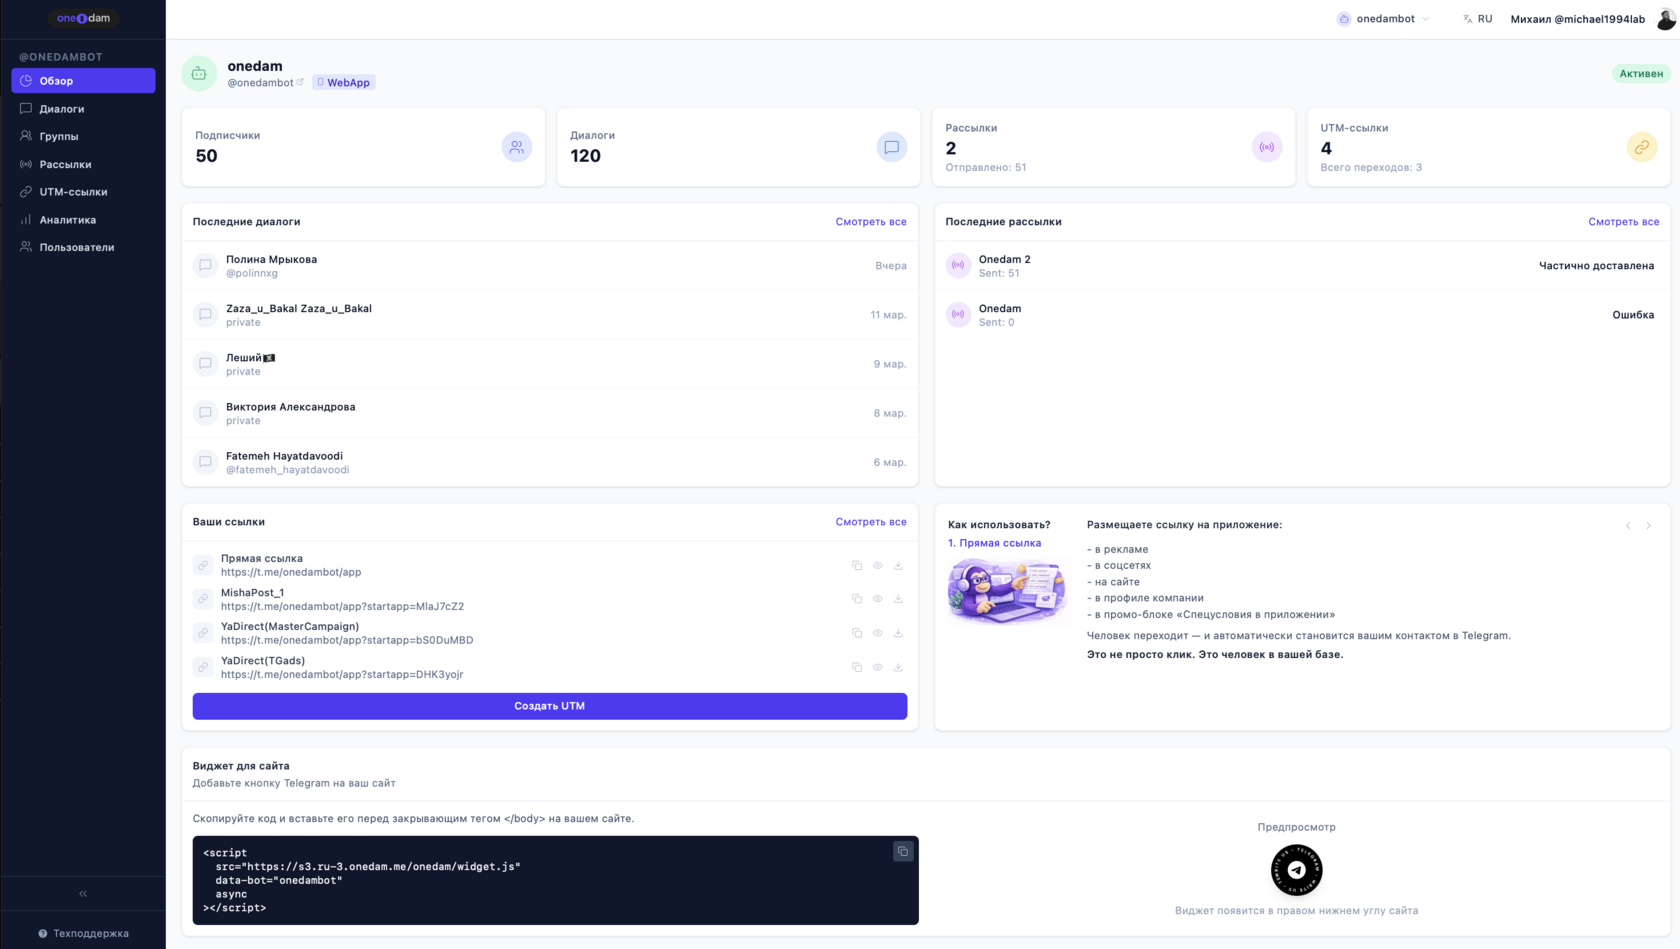Viewport: 1680px width, 949px height.
Task: Open dialog with Леший
Action: pyautogui.click(x=550, y=364)
